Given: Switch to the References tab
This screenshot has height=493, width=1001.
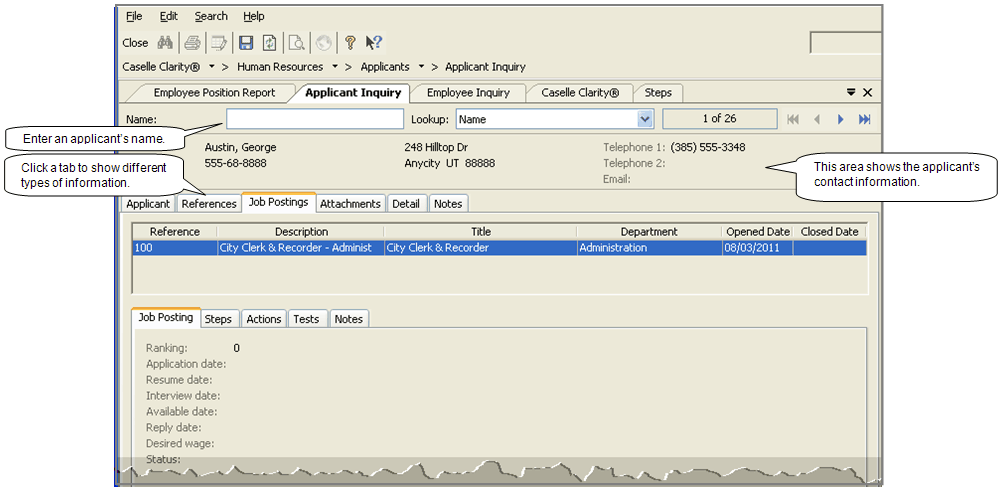Looking at the screenshot, I should [209, 204].
